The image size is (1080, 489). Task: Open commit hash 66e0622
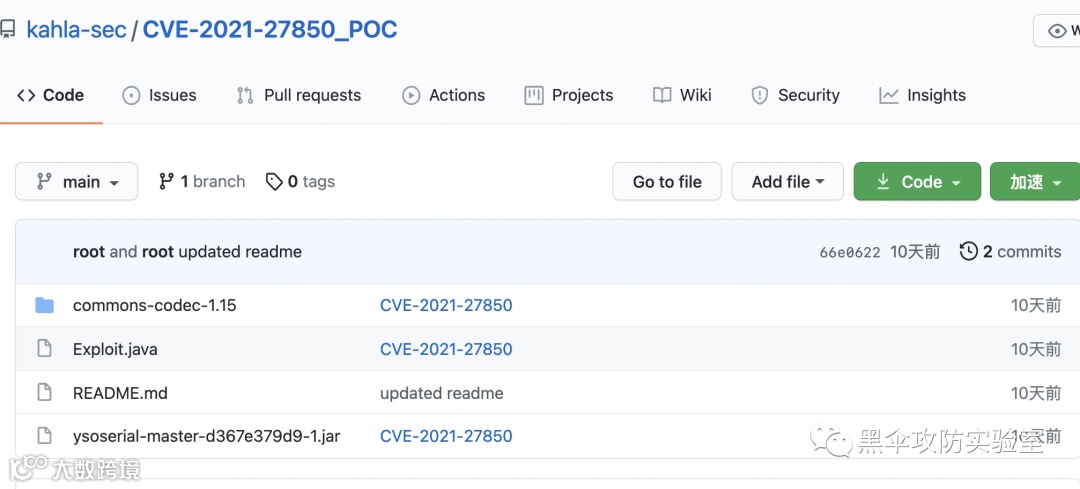click(850, 252)
